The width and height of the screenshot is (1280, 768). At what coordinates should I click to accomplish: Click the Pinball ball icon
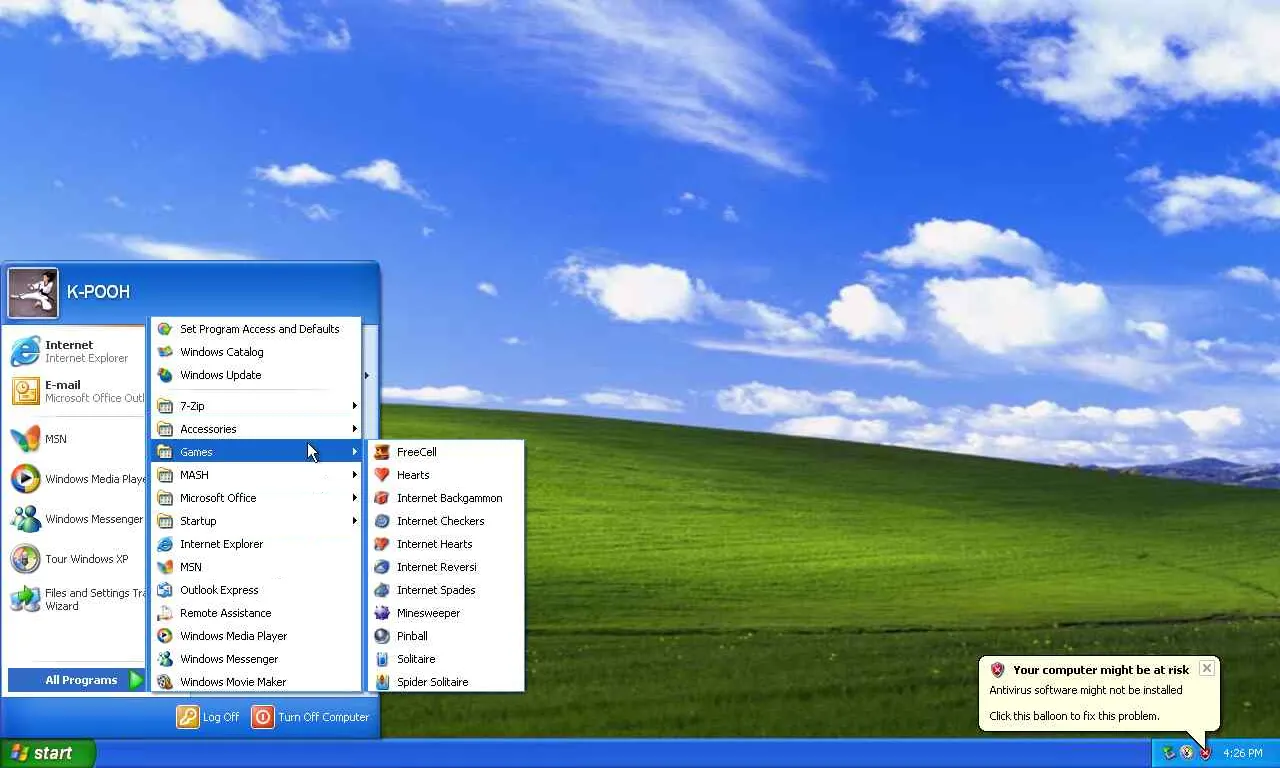click(381, 636)
